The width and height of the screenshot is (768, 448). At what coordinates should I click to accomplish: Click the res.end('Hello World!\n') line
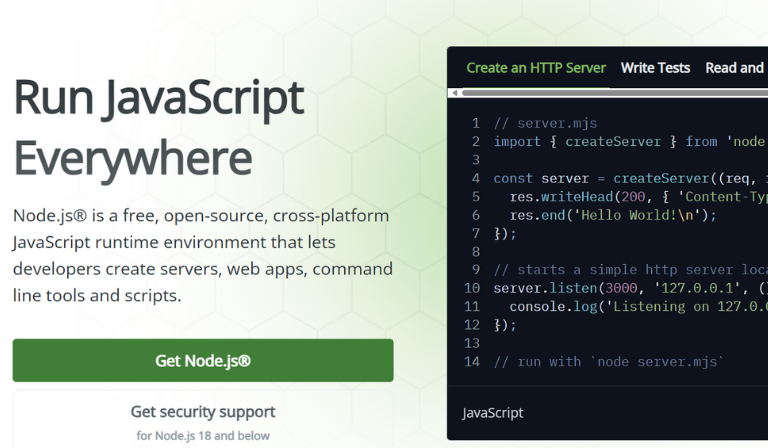point(613,215)
